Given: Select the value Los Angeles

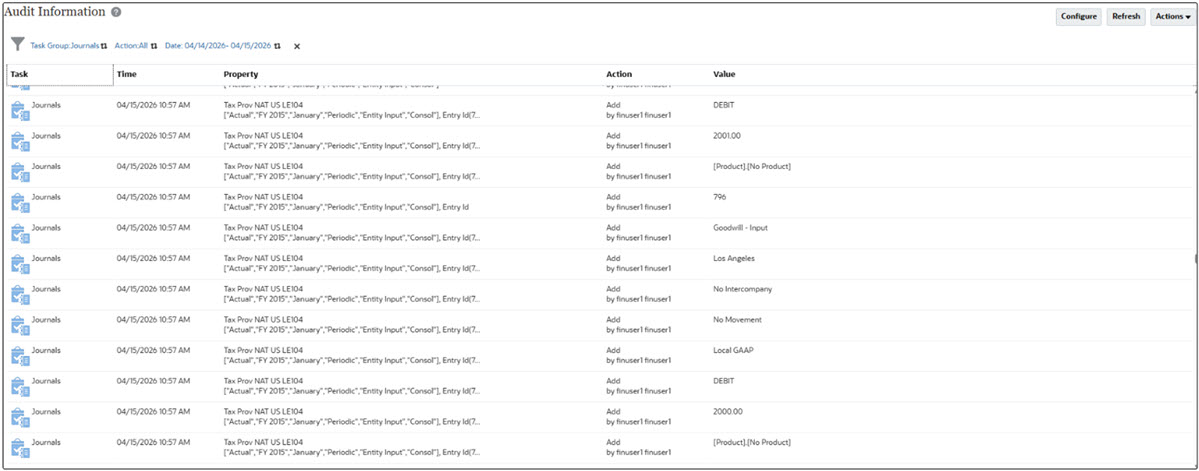Looking at the screenshot, I should click(x=733, y=258).
